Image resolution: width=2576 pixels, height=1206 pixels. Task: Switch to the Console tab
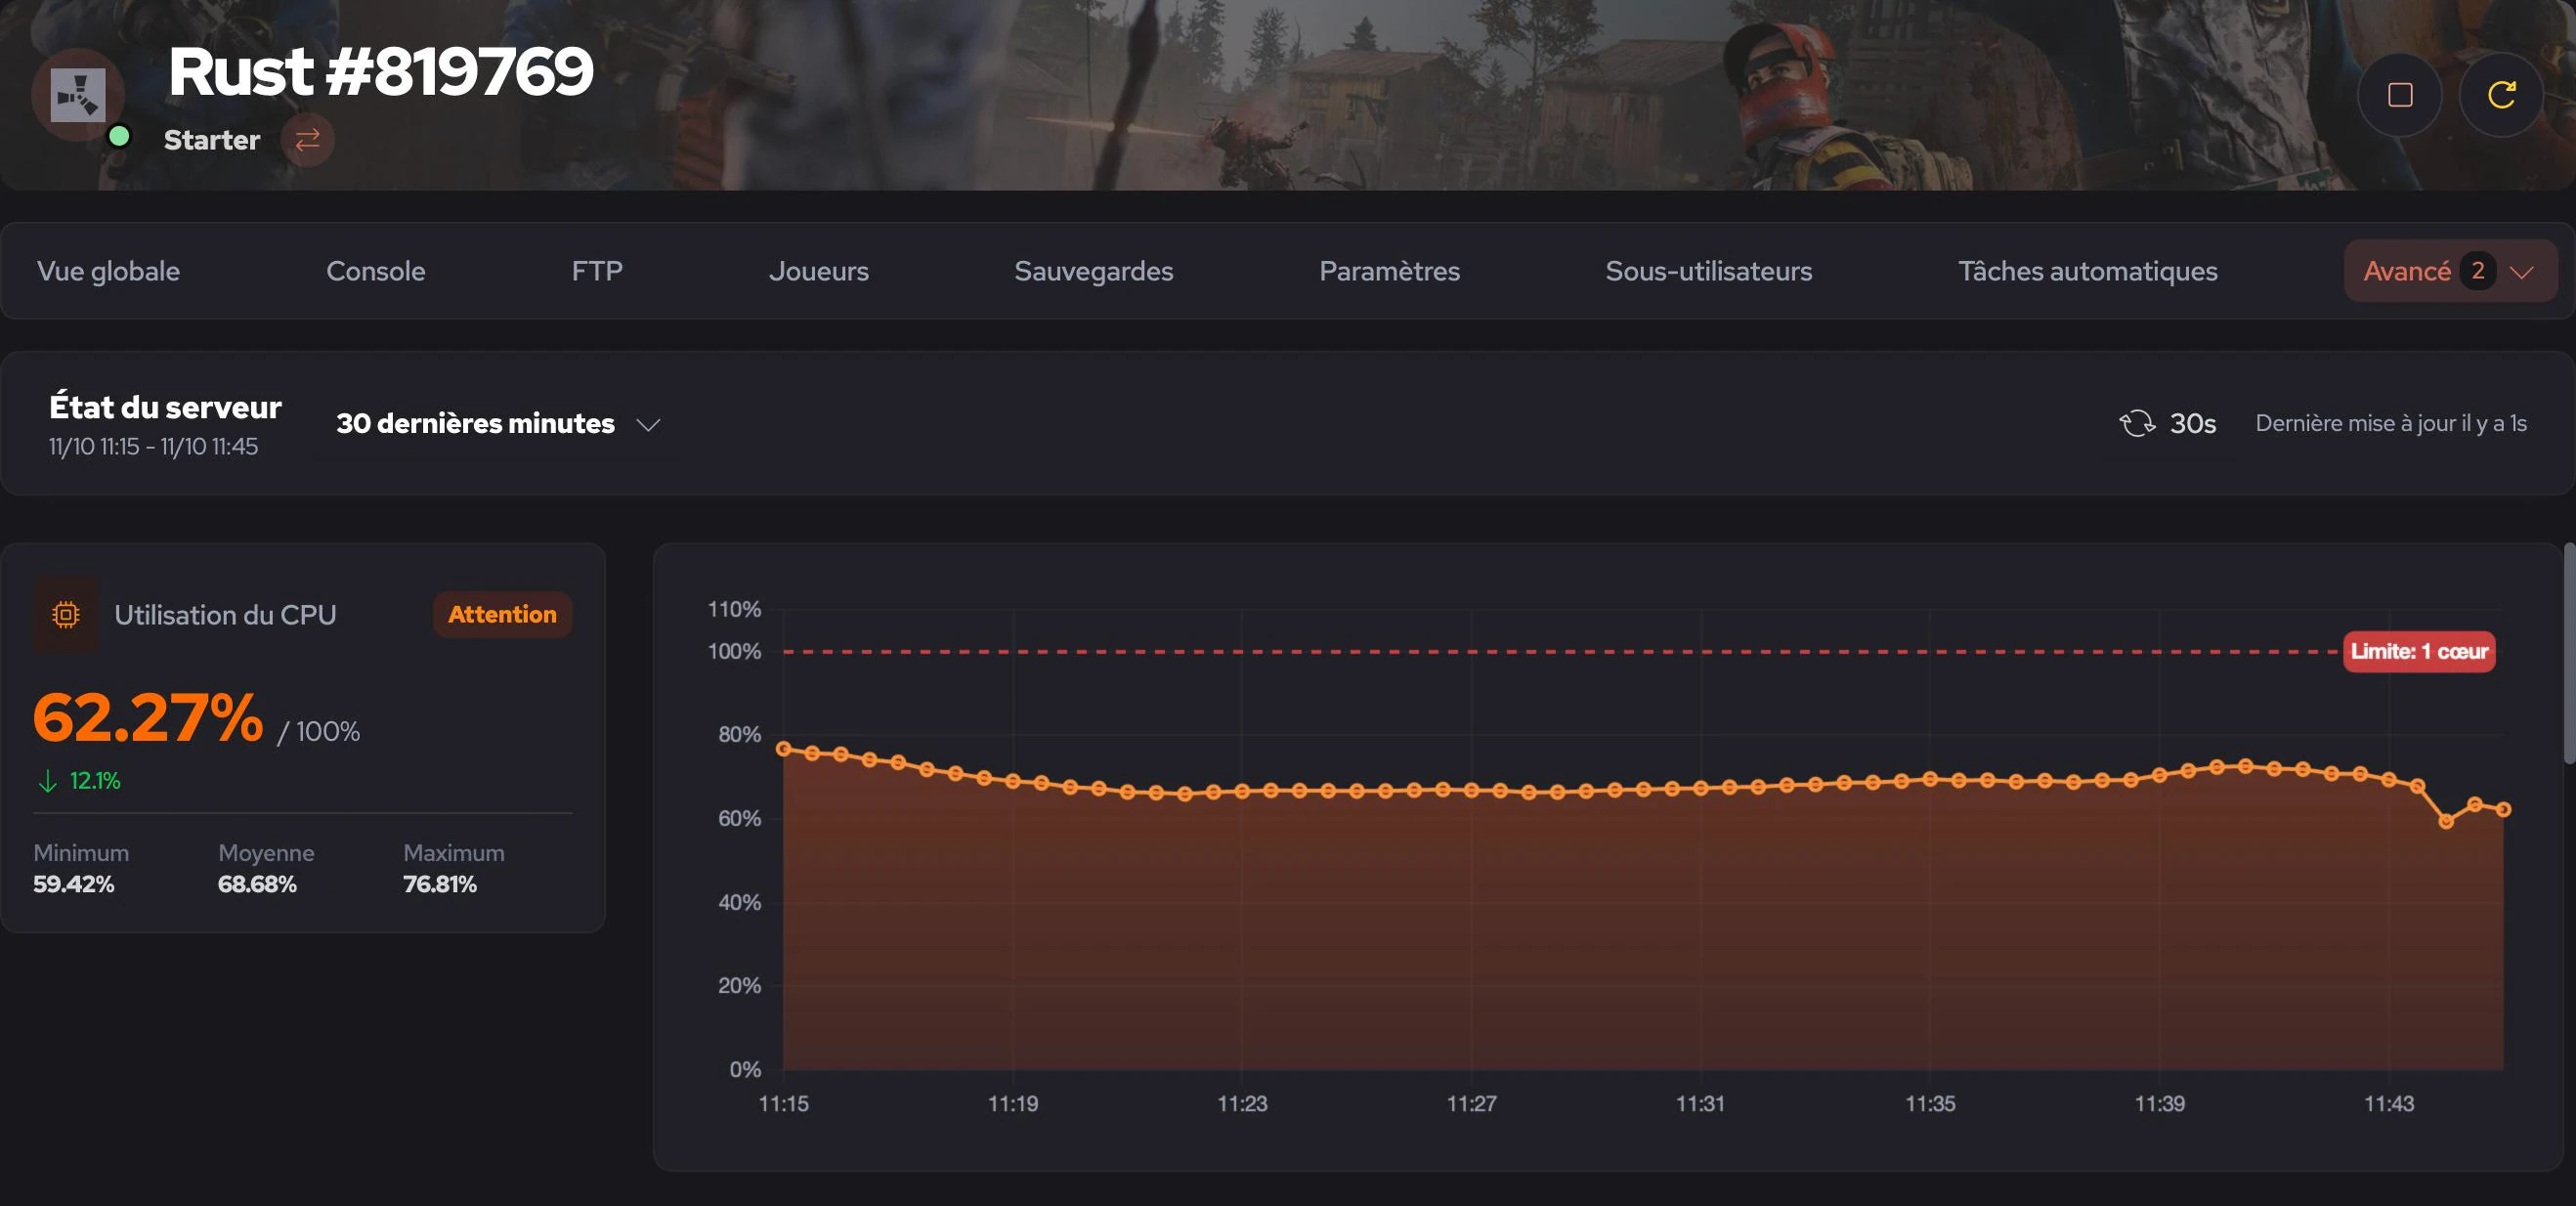(375, 271)
